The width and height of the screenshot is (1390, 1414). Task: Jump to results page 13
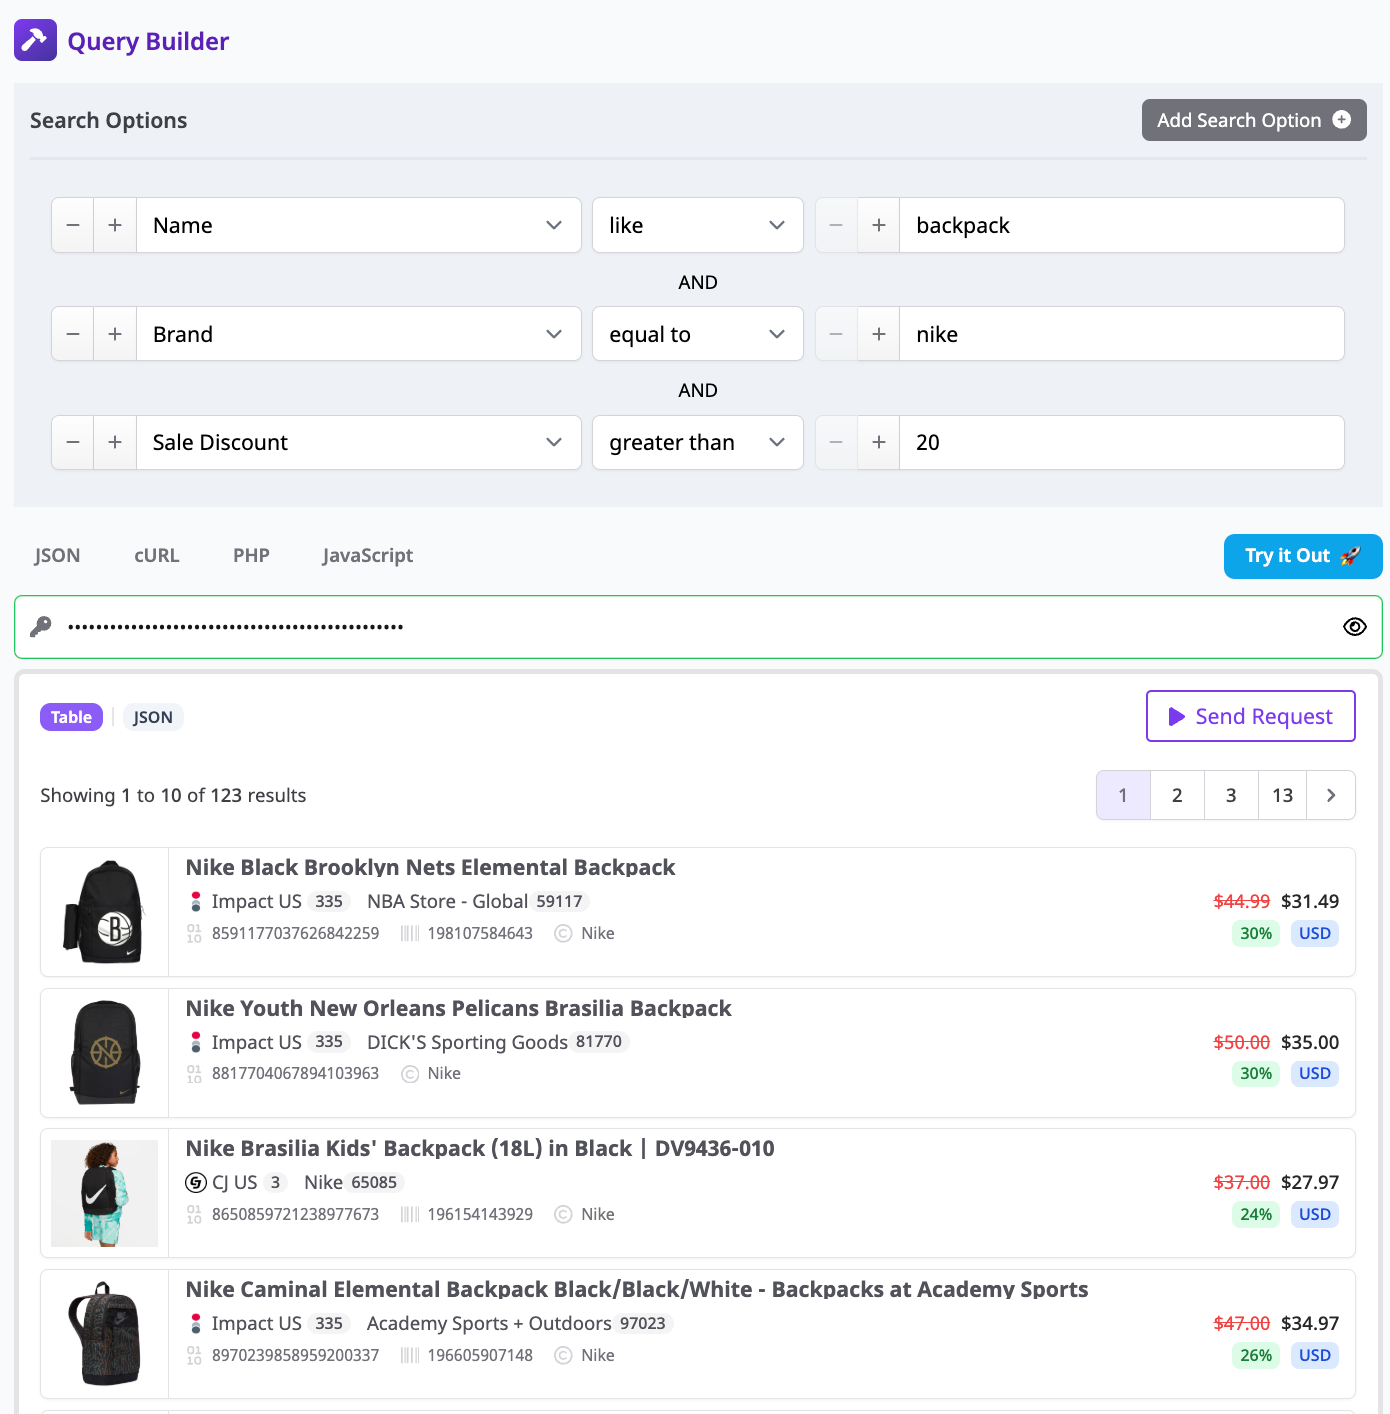tap(1283, 795)
